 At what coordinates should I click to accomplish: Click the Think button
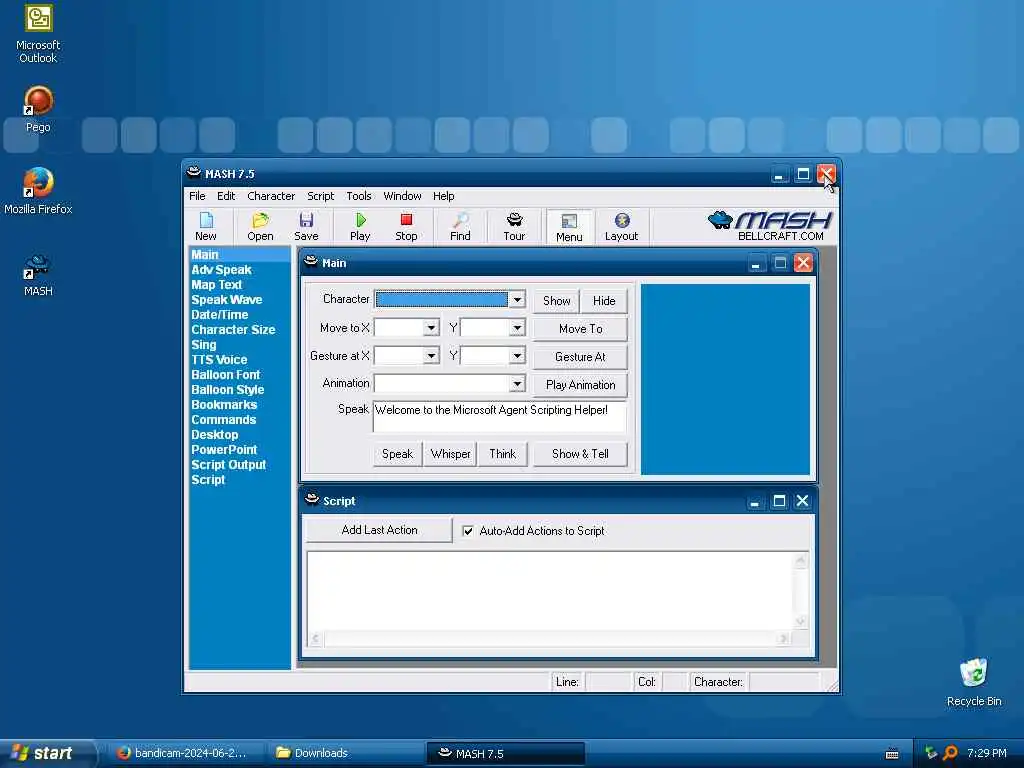[x=503, y=454]
